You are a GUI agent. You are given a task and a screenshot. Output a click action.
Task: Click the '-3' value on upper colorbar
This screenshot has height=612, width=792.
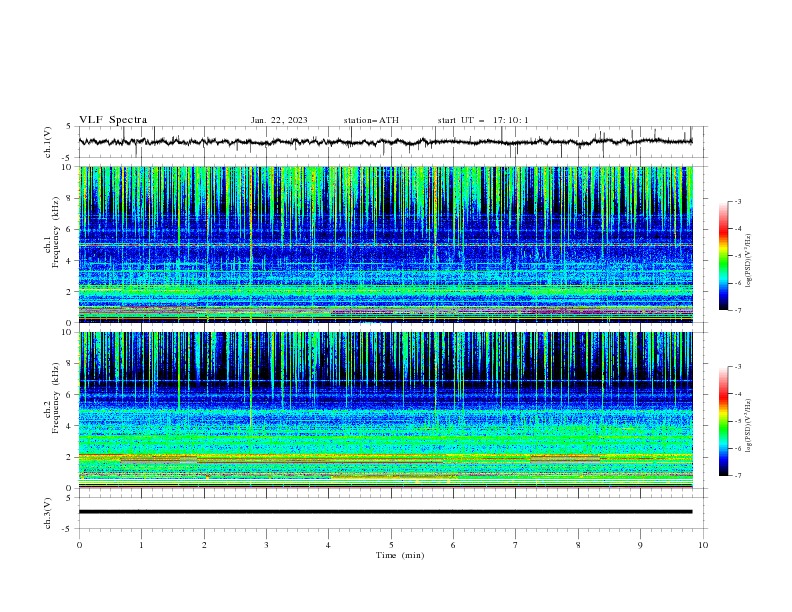pyautogui.click(x=737, y=201)
